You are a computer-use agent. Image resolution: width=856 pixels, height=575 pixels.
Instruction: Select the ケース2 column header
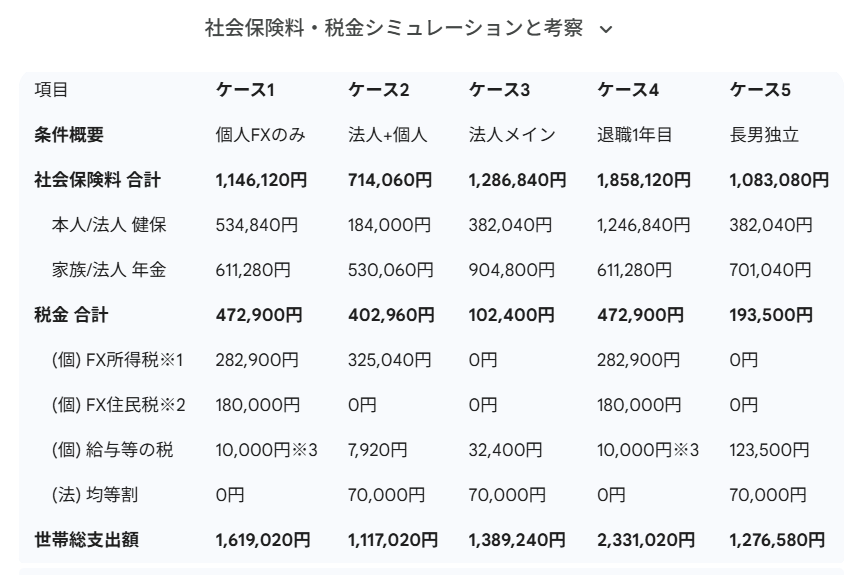pos(379,90)
